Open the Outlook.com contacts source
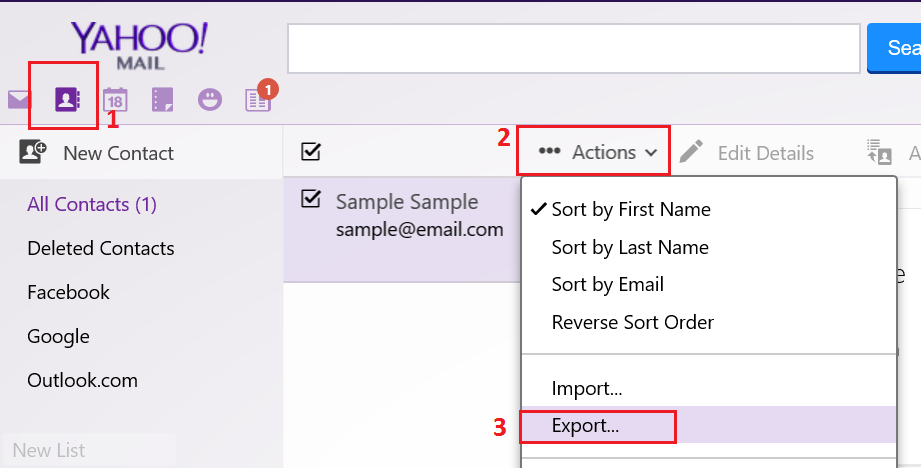This screenshot has width=921, height=468. 82,381
